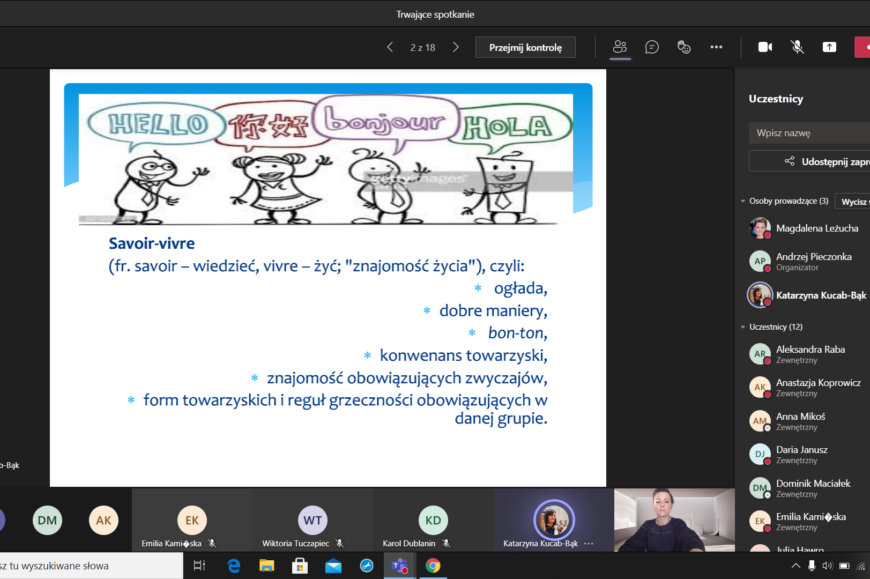Click the slide counter 2 z 18
The image size is (870, 579).
click(423, 48)
